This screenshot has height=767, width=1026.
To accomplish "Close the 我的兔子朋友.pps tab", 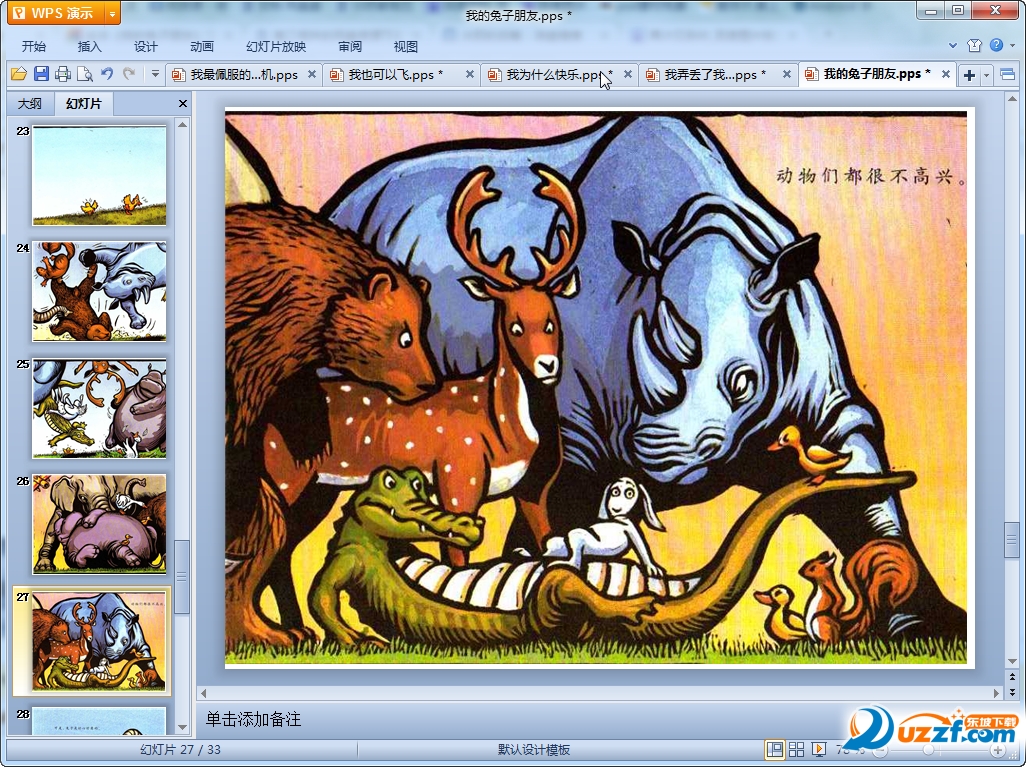I will (946, 75).
